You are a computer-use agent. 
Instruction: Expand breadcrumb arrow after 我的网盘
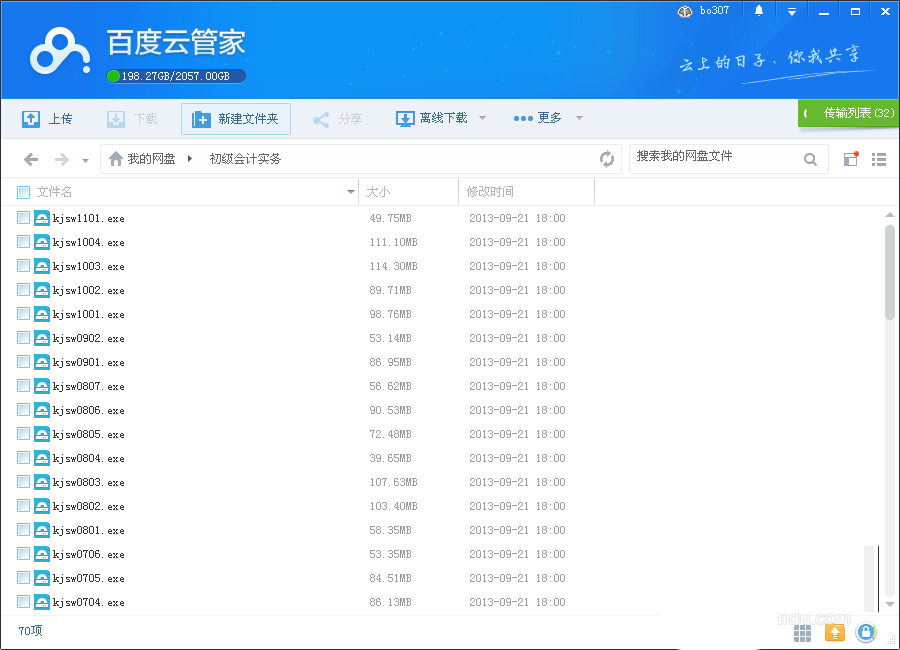190,158
